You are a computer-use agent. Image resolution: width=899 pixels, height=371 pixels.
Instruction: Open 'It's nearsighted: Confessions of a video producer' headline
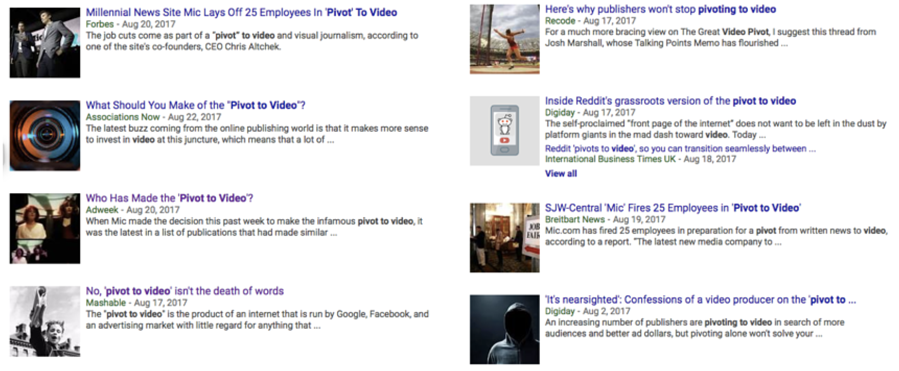click(701, 300)
